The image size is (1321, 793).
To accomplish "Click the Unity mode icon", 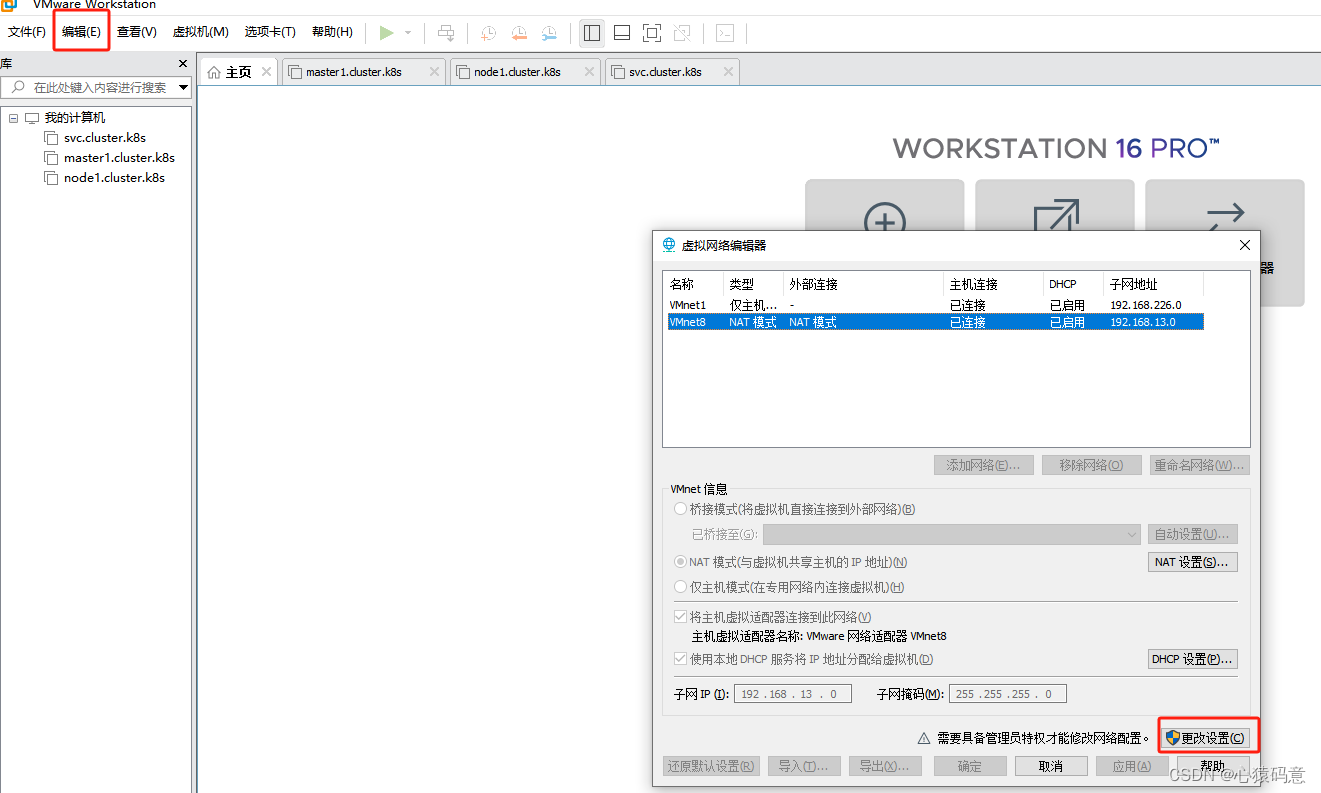I will click(682, 33).
